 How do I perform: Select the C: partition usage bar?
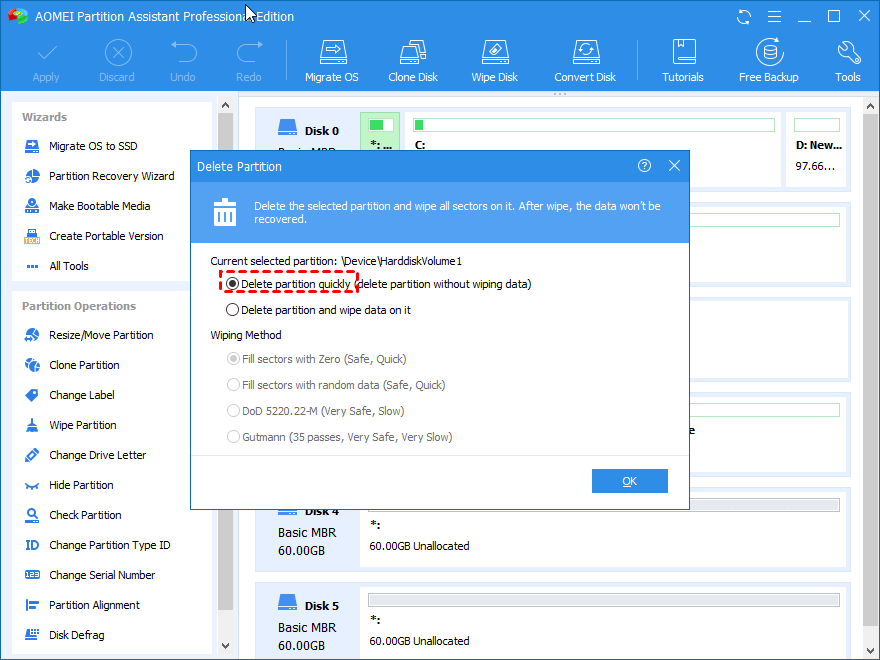click(594, 125)
